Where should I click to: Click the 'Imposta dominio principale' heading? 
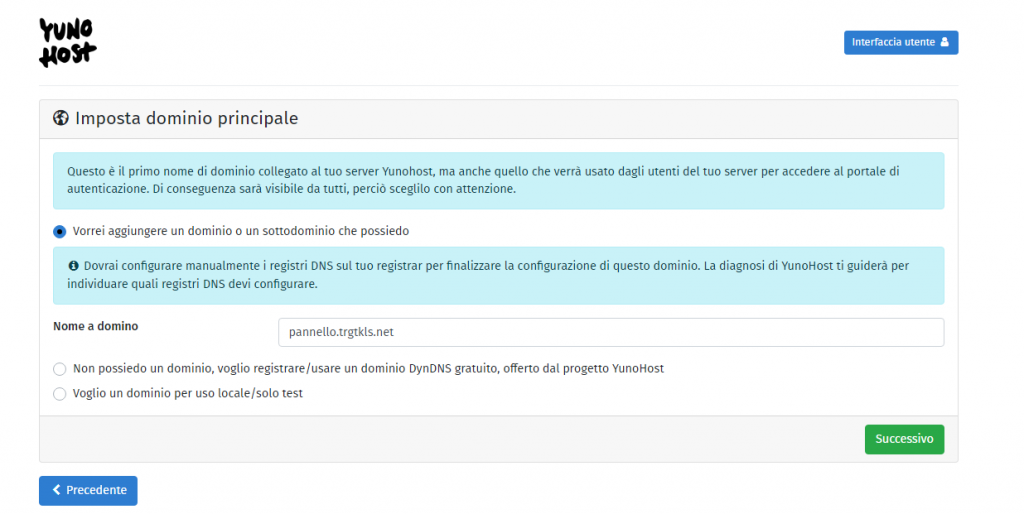(186, 118)
